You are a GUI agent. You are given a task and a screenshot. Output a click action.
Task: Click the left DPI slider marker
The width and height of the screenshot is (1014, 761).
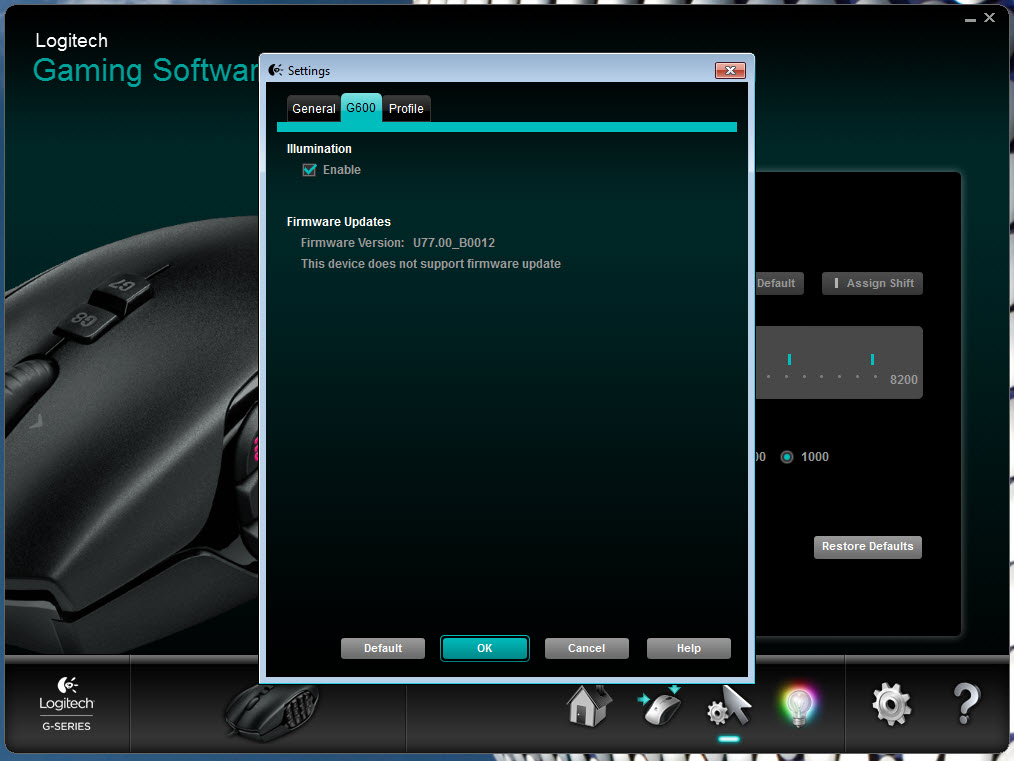click(790, 359)
